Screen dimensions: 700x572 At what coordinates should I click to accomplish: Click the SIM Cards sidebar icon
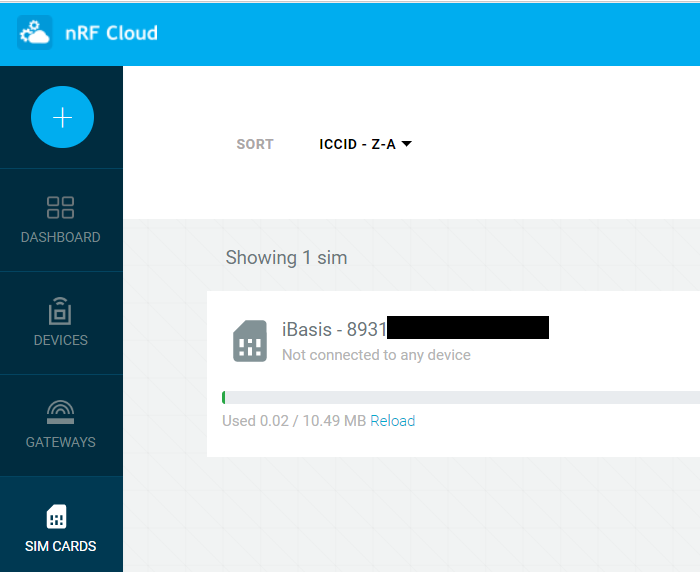pyautogui.click(x=58, y=517)
